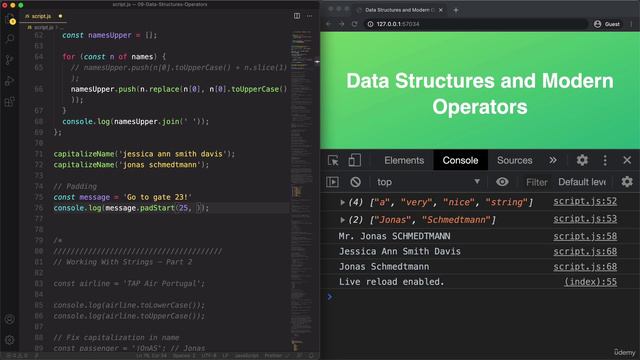Open the Manage gear in VS Code
The height and width of the screenshot is (360, 640).
tap(10, 340)
